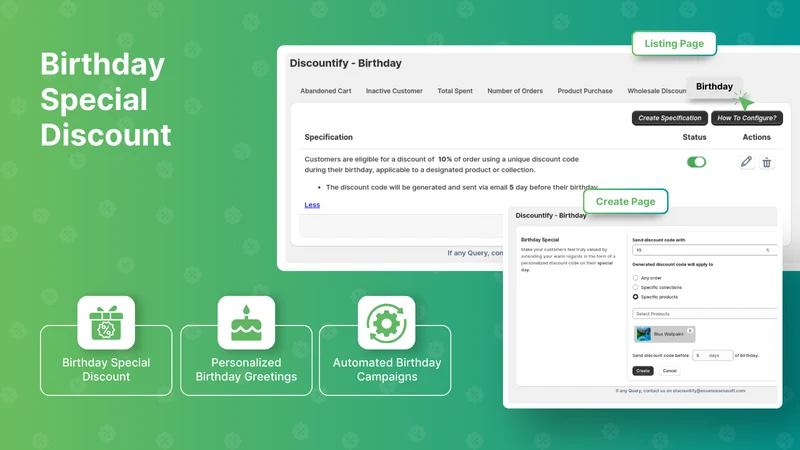Toggle the specification Status switch off
This screenshot has width=800, height=450.
pos(696,162)
